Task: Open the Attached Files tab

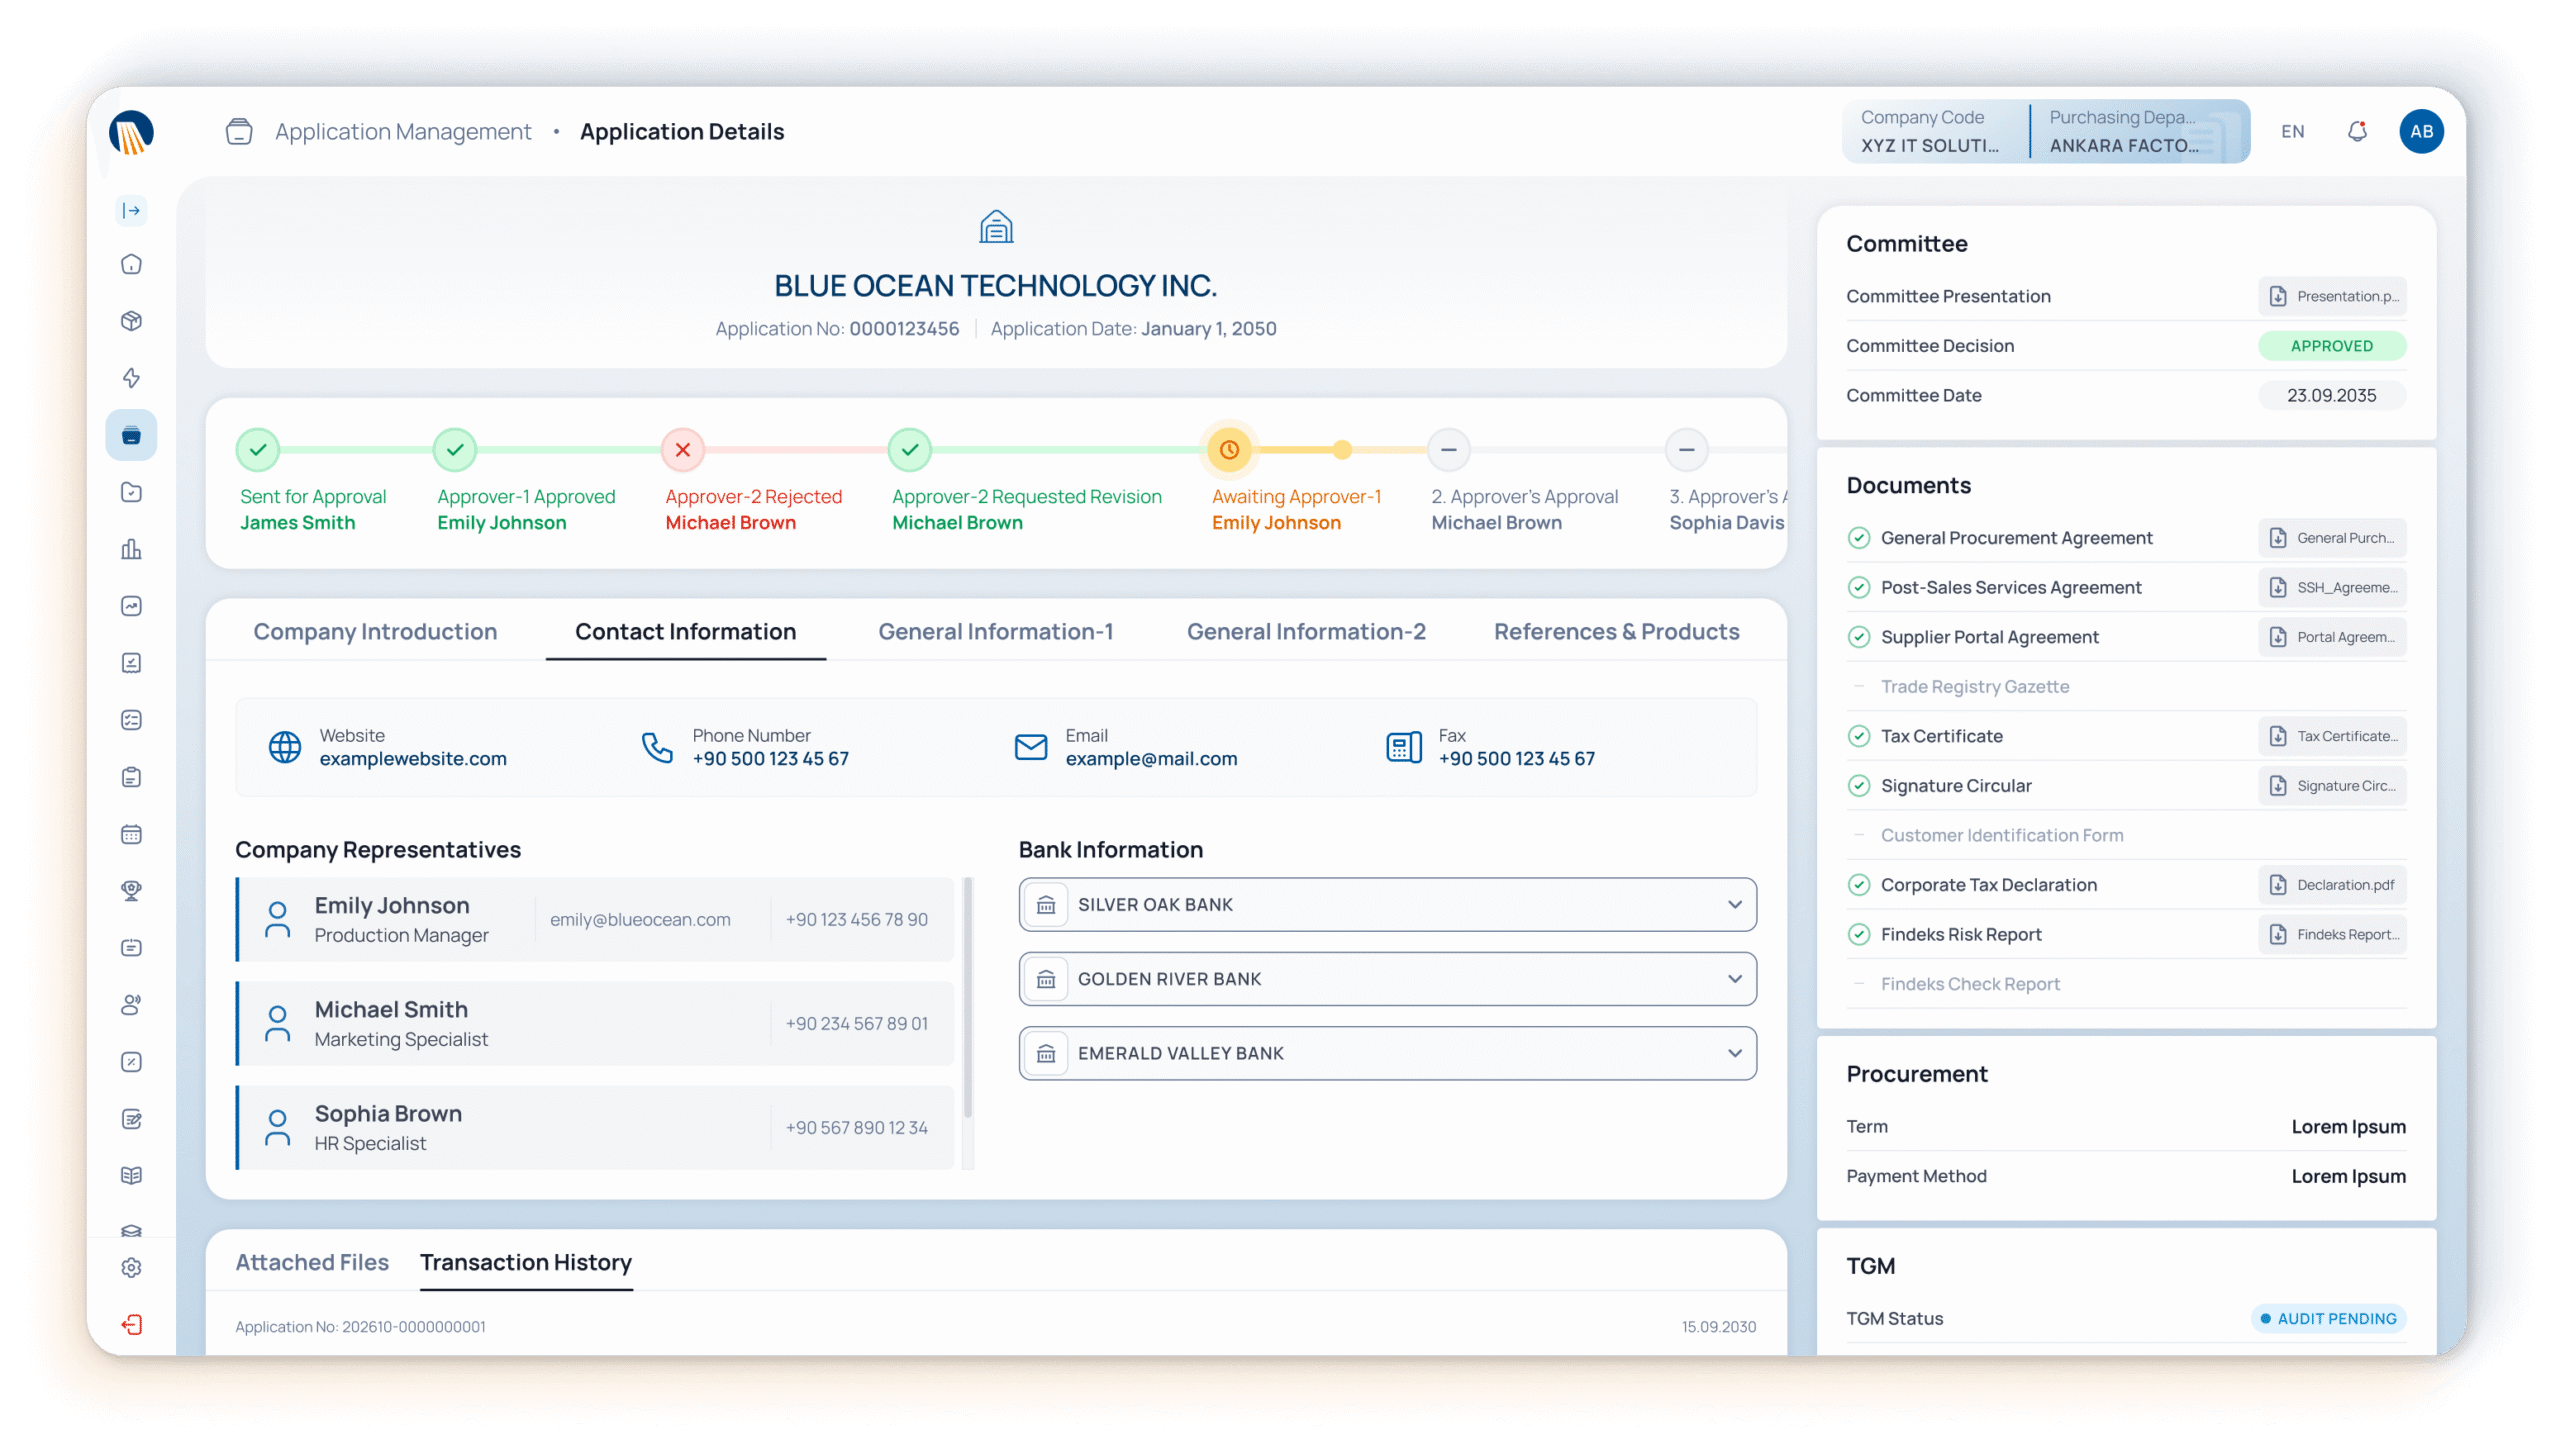Action: click(312, 1262)
